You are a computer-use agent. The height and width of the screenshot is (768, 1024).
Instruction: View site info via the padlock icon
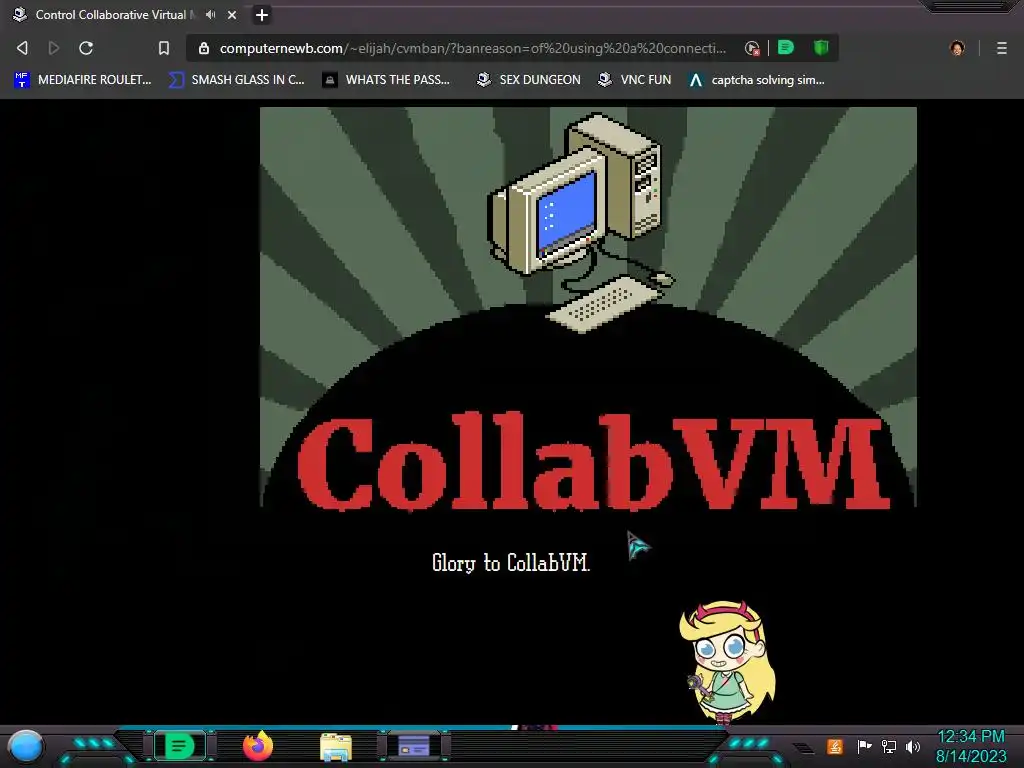[204, 48]
